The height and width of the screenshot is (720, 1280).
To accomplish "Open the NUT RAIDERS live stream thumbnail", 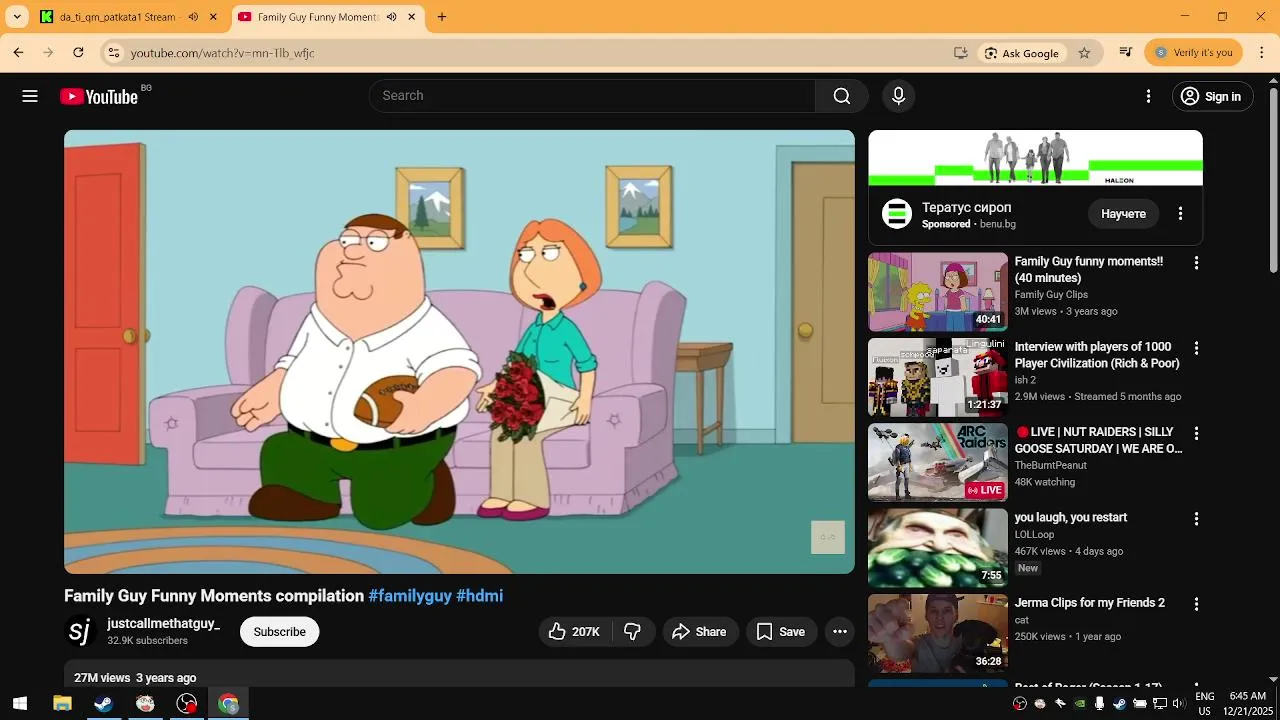I will [x=938, y=462].
